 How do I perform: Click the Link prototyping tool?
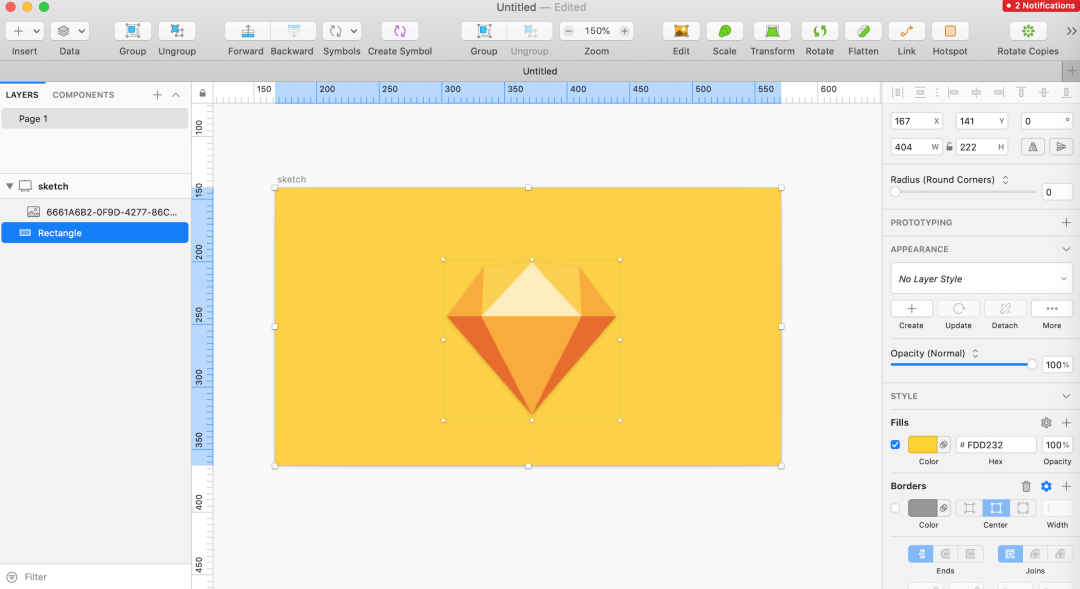pos(906,31)
